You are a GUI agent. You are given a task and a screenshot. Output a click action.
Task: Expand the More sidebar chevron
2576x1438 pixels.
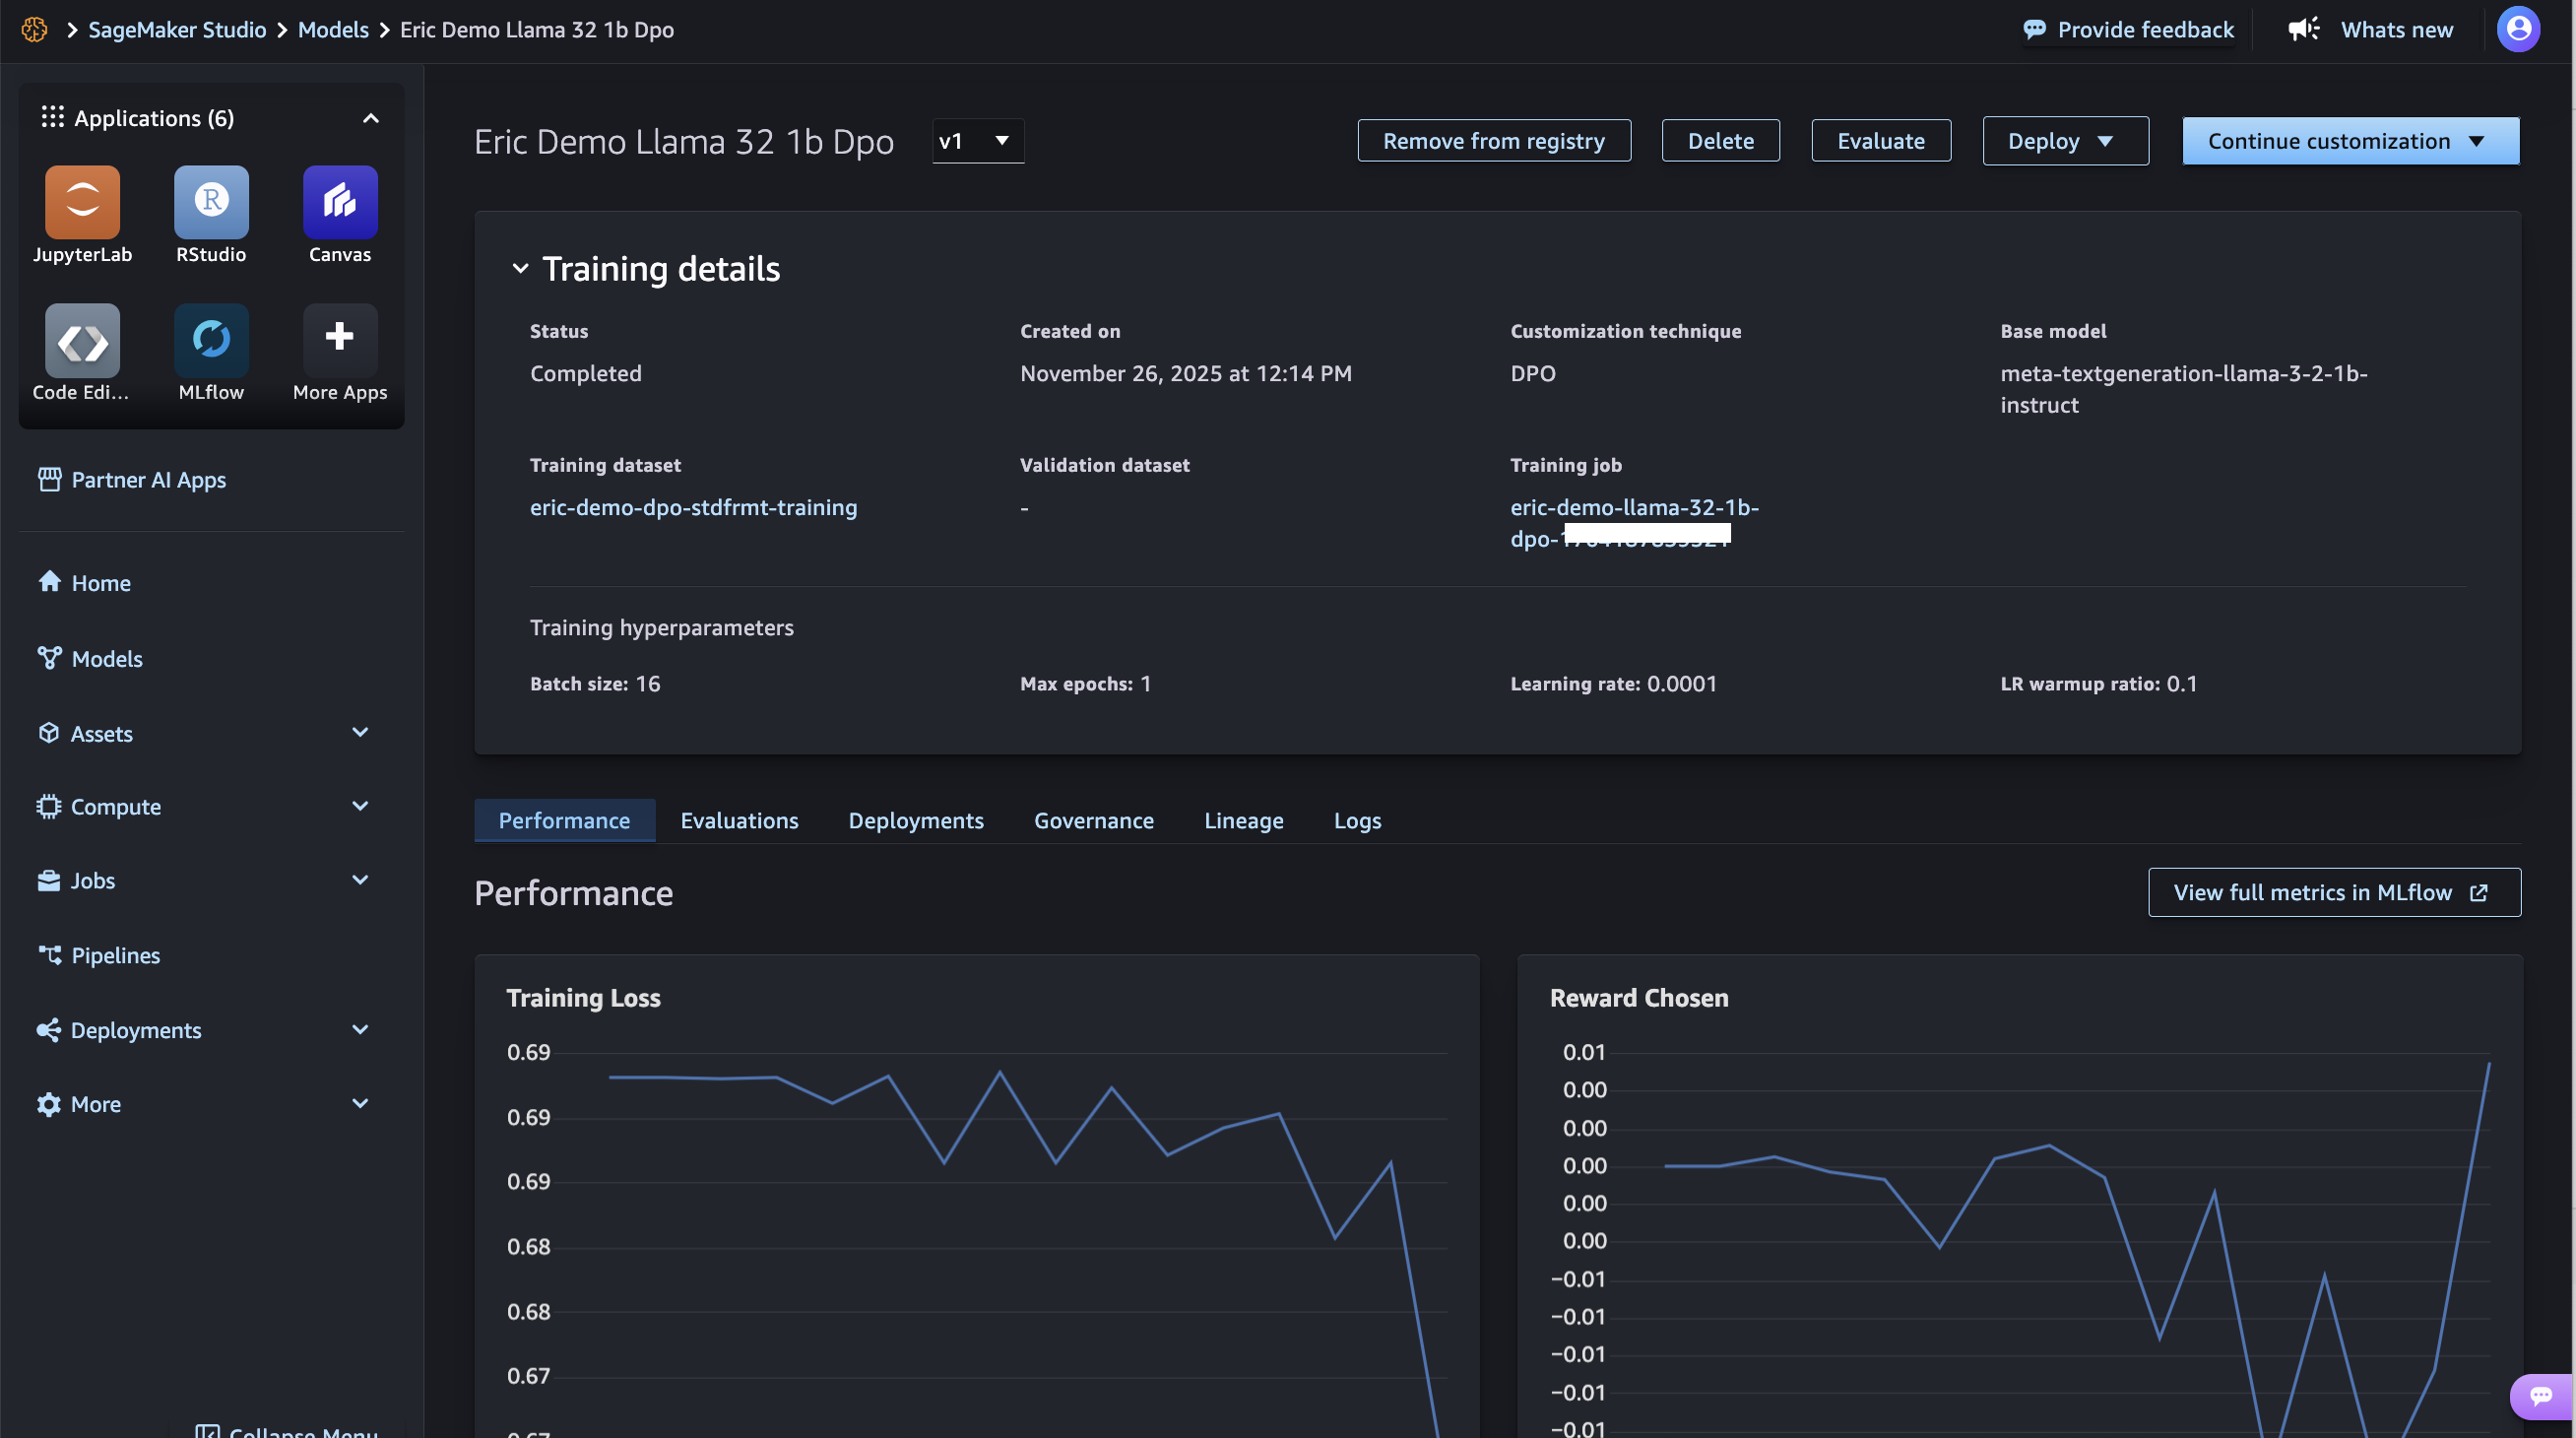point(360,1104)
